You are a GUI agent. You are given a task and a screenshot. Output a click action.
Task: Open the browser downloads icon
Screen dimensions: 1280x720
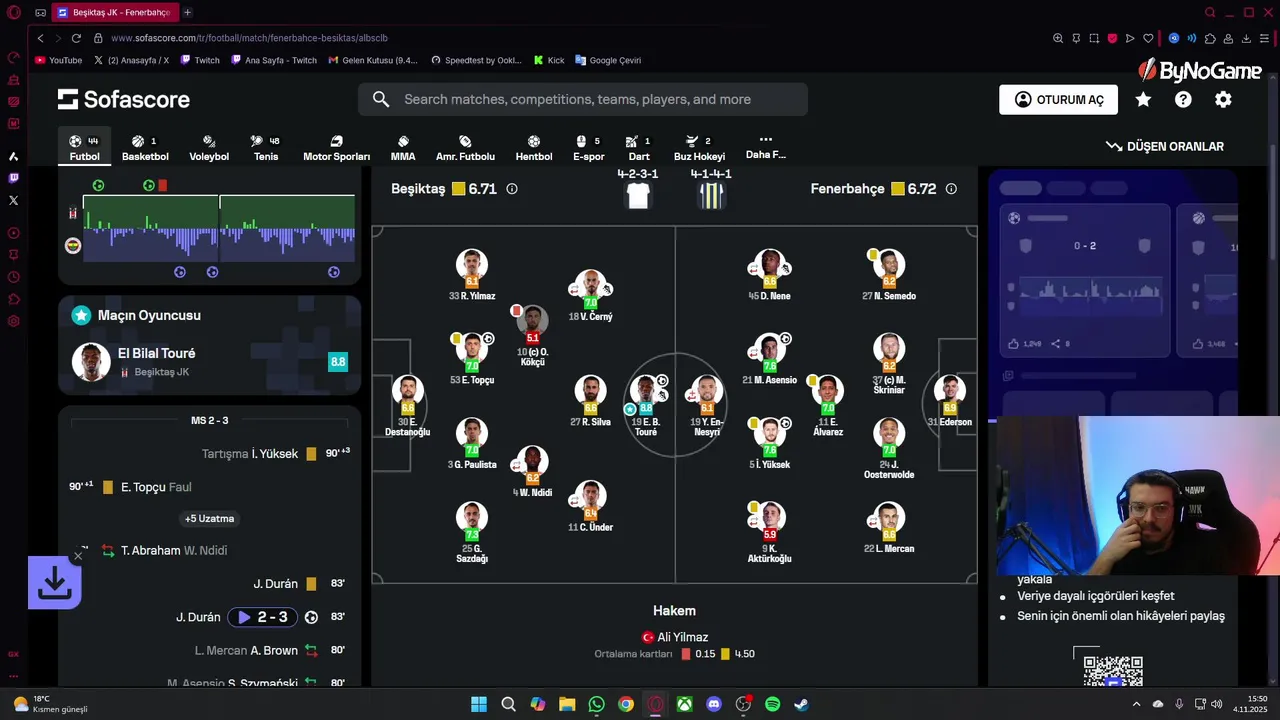tap(1246, 38)
